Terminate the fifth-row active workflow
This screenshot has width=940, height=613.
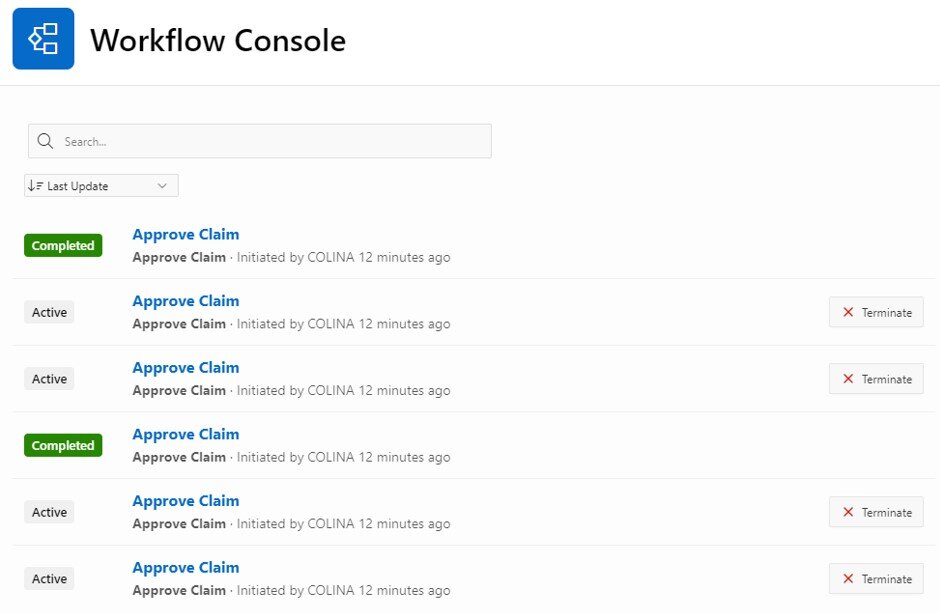(x=876, y=511)
